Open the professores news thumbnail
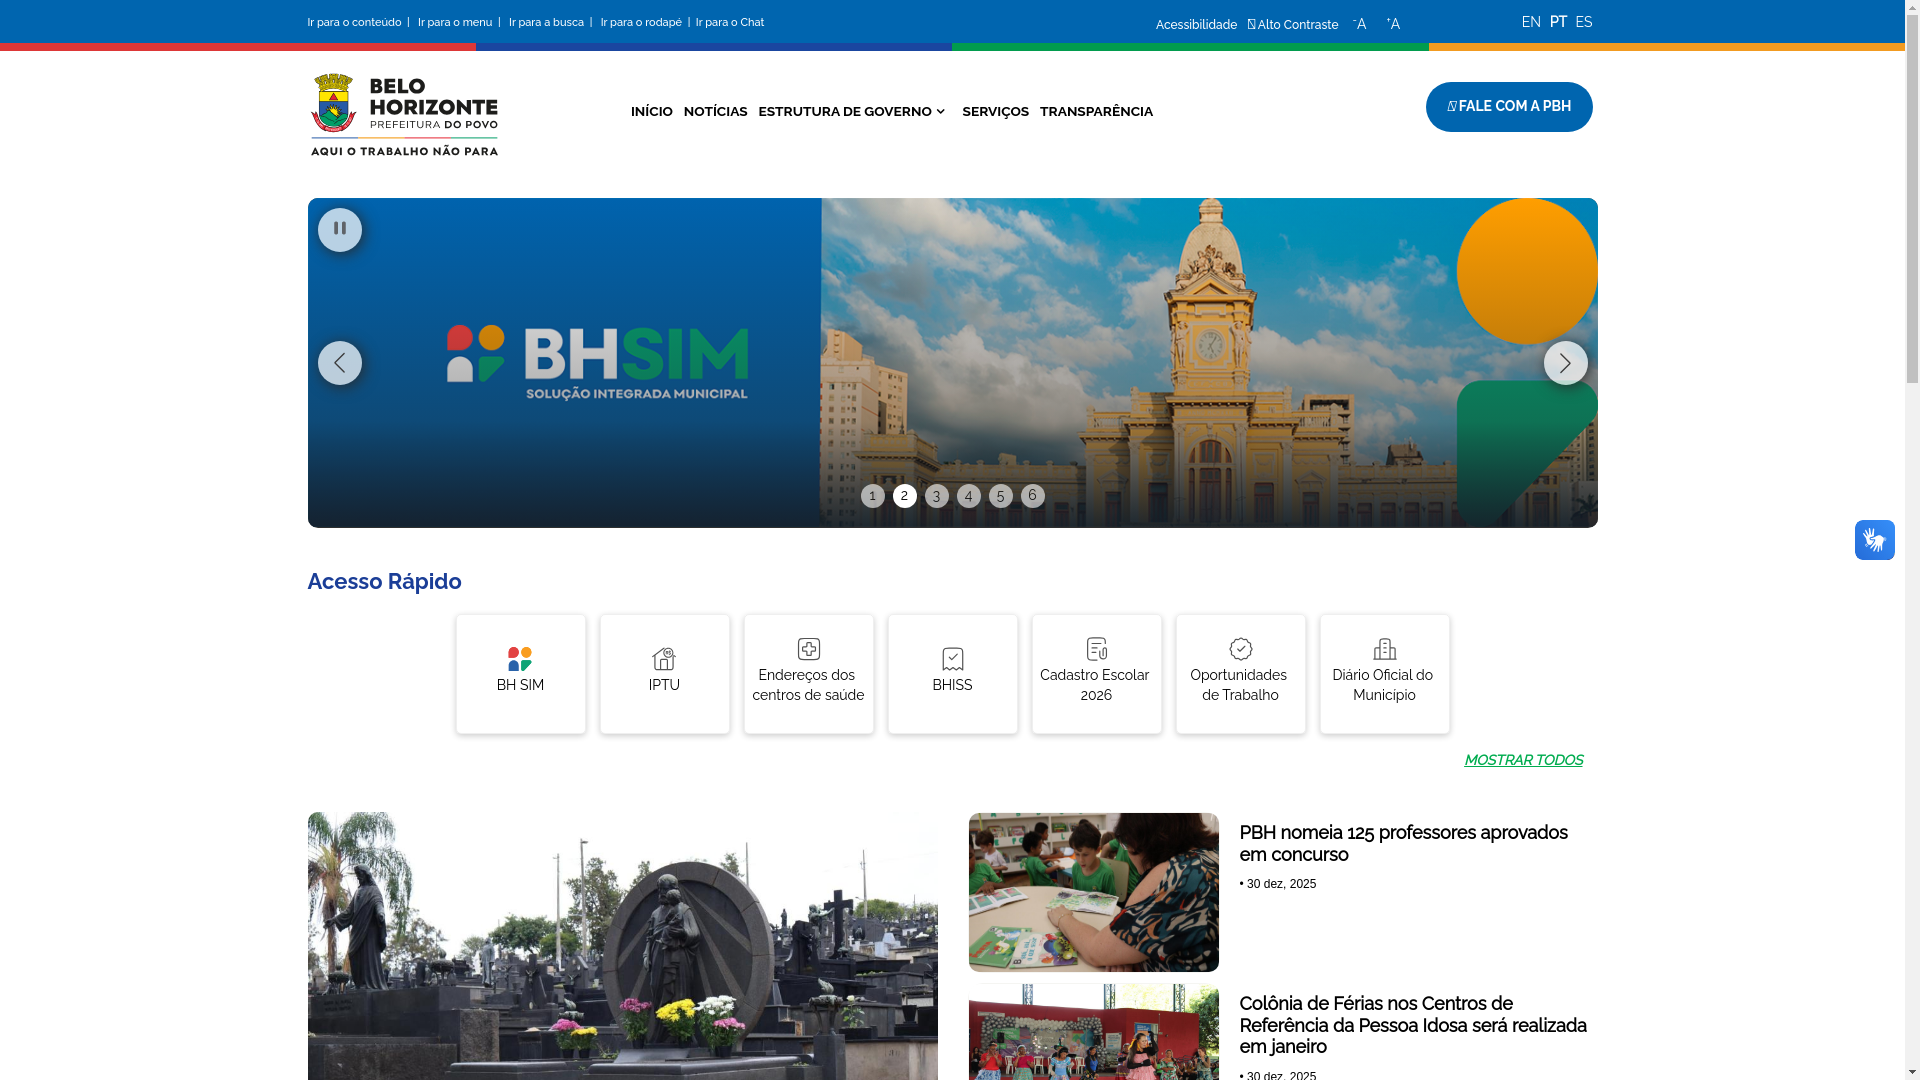 [x=1094, y=892]
